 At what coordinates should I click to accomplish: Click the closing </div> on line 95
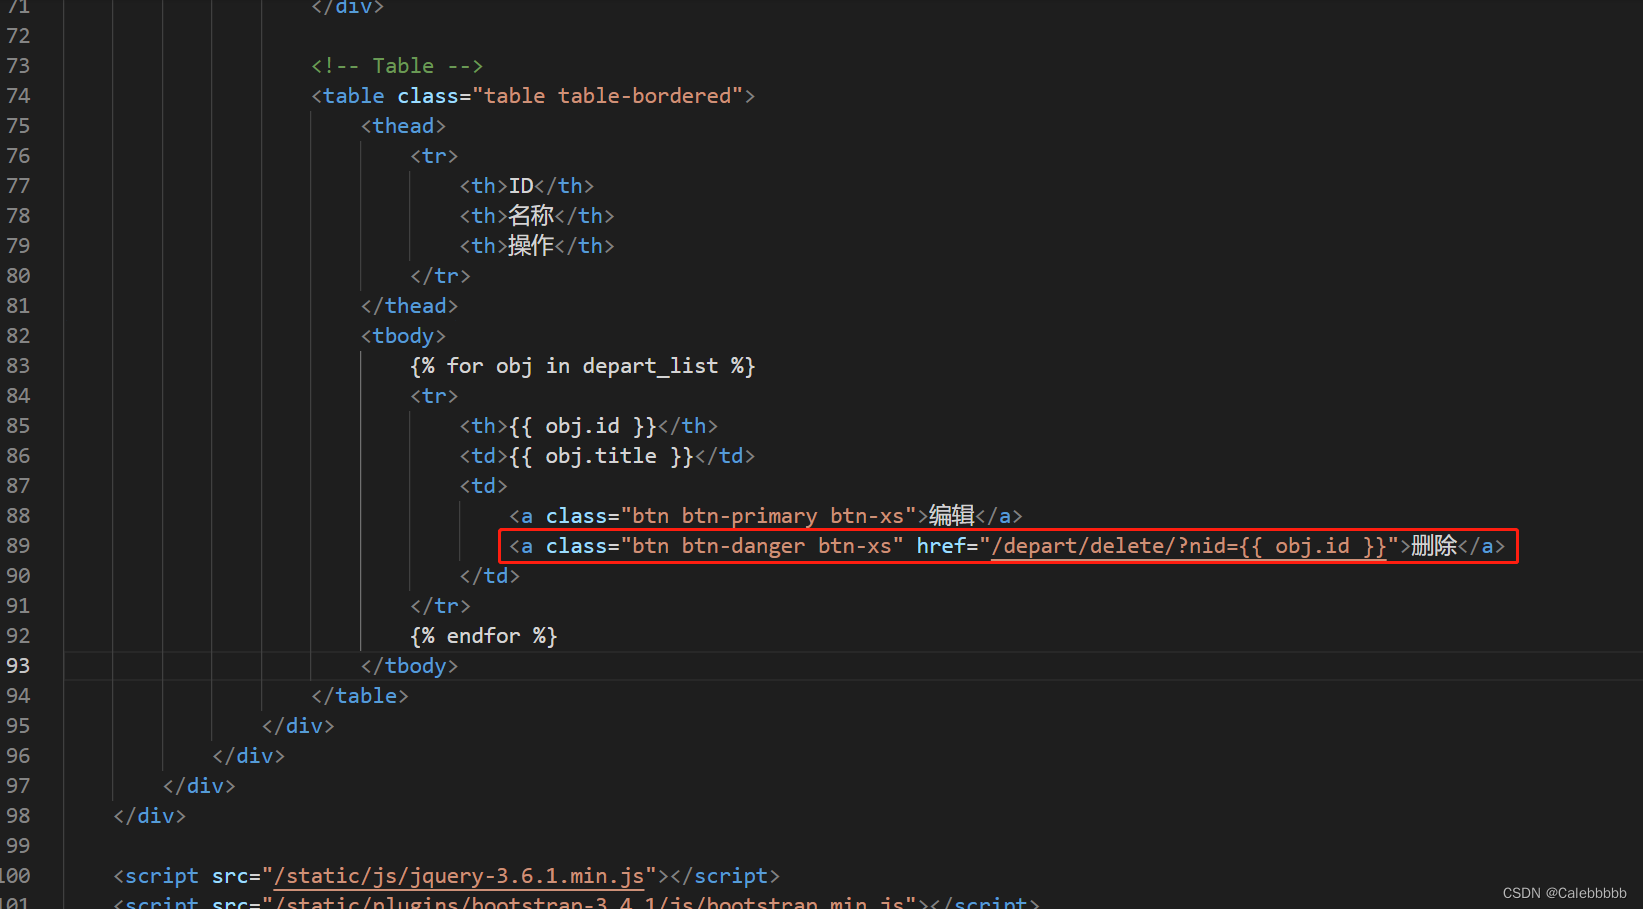tap(298, 726)
